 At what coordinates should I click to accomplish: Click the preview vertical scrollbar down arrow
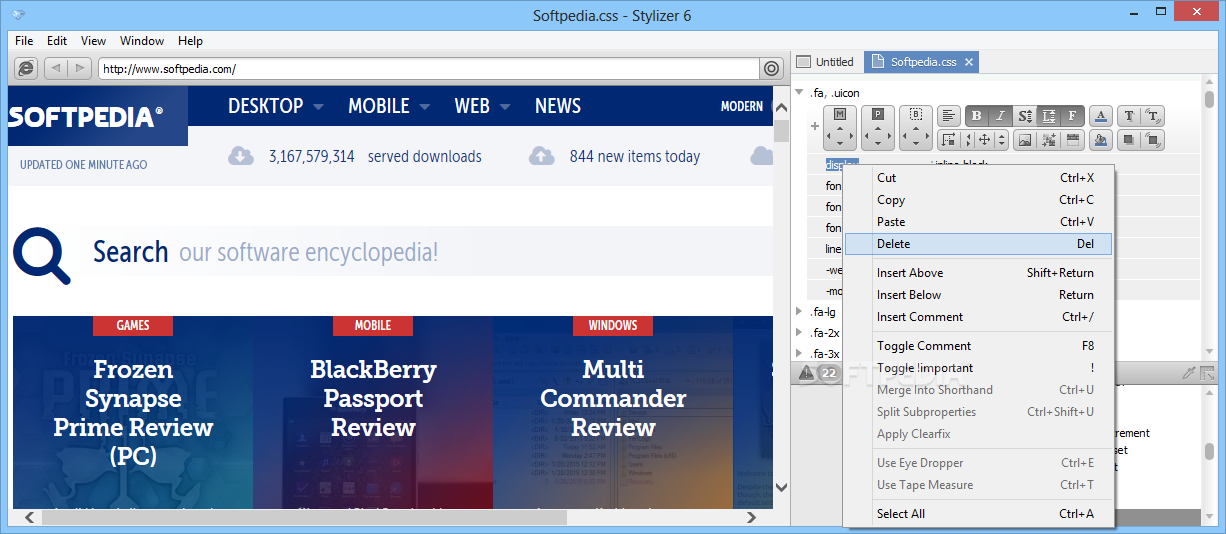click(x=782, y=487)
